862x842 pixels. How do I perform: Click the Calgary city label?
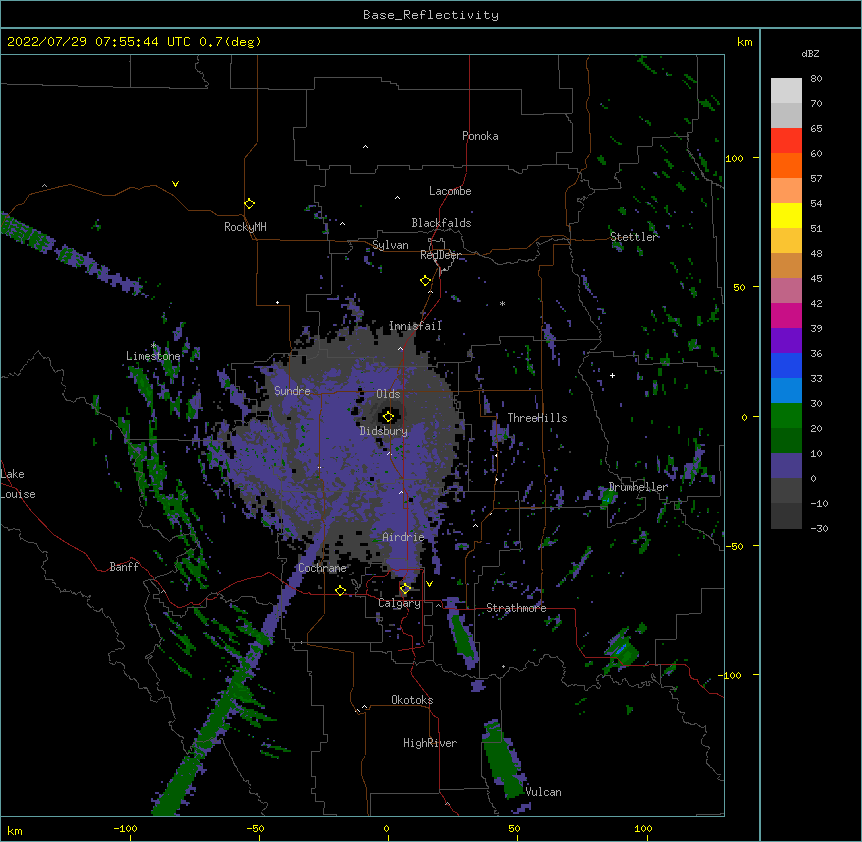pos(399,603)
